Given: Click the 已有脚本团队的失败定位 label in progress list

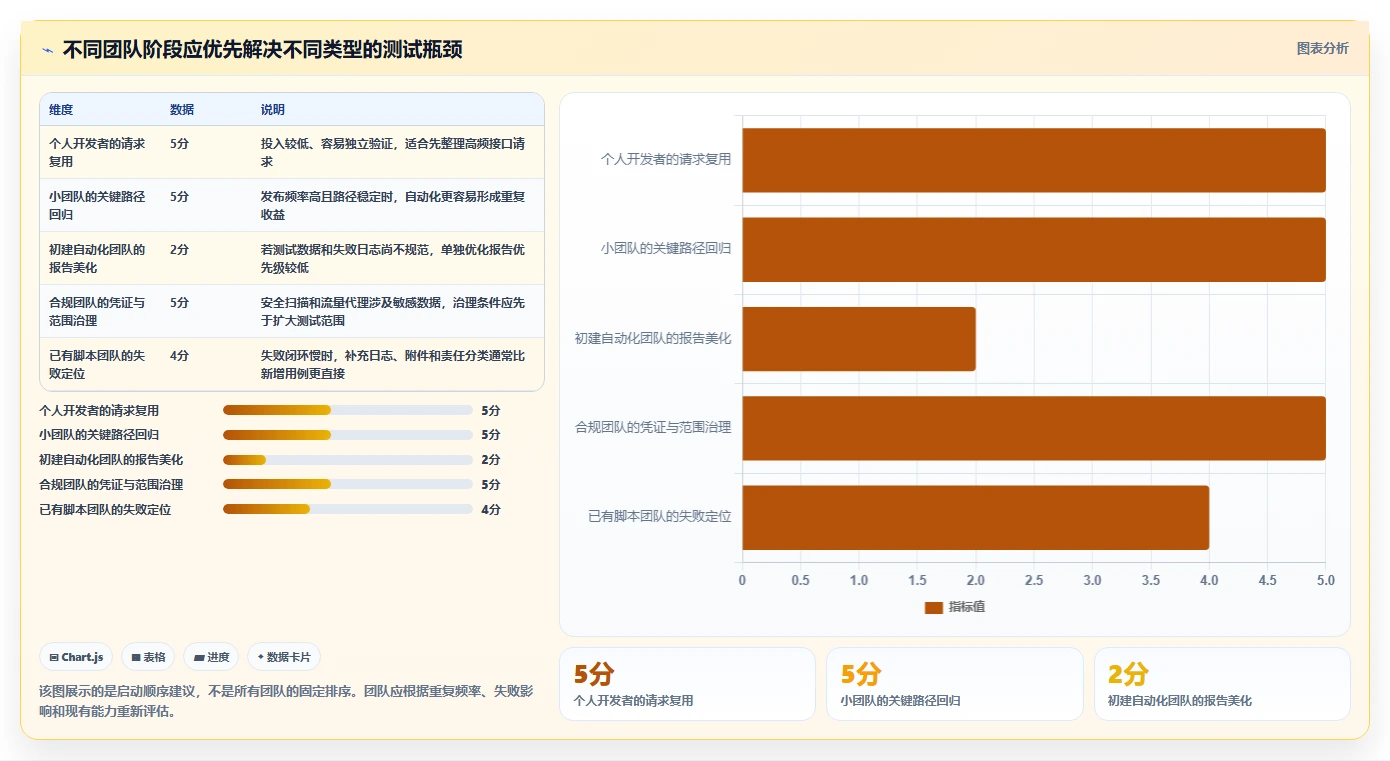Looking at the screenshot, I should pos(105,509).
